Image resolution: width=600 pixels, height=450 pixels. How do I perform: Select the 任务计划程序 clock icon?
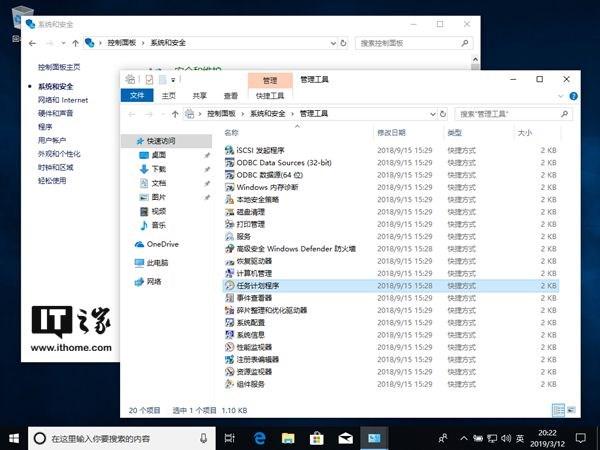(229, 285)
